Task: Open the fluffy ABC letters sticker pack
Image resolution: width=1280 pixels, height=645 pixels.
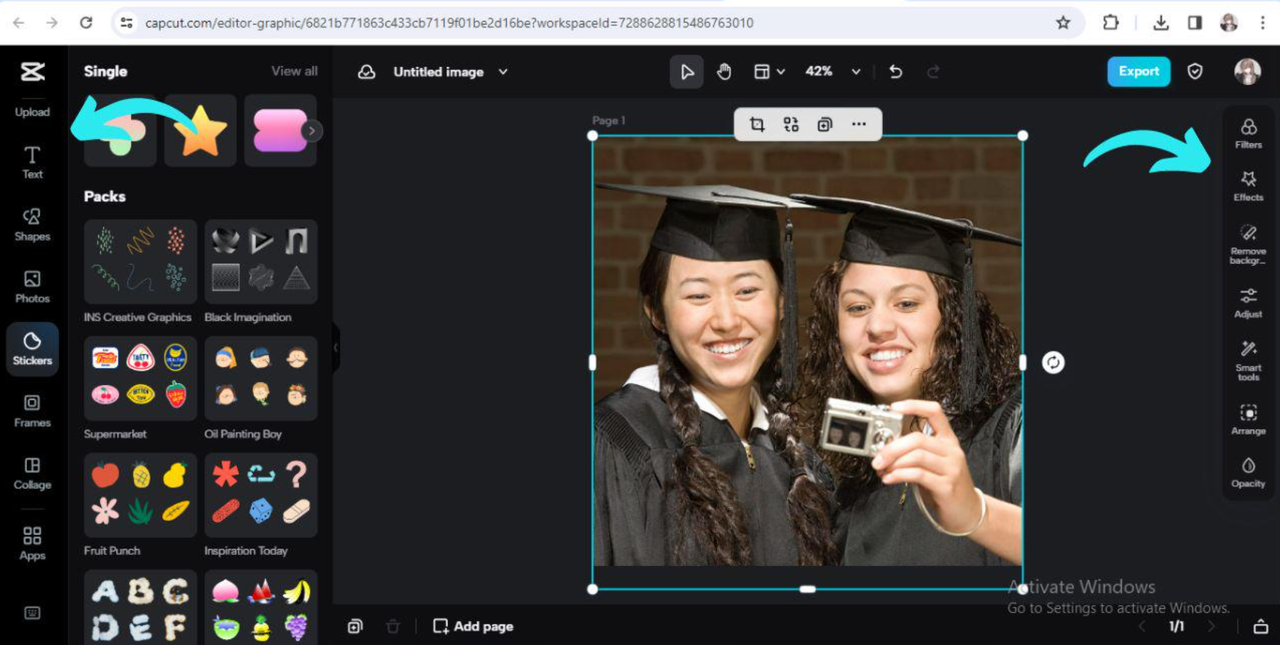Action: [x=140, y=607]
